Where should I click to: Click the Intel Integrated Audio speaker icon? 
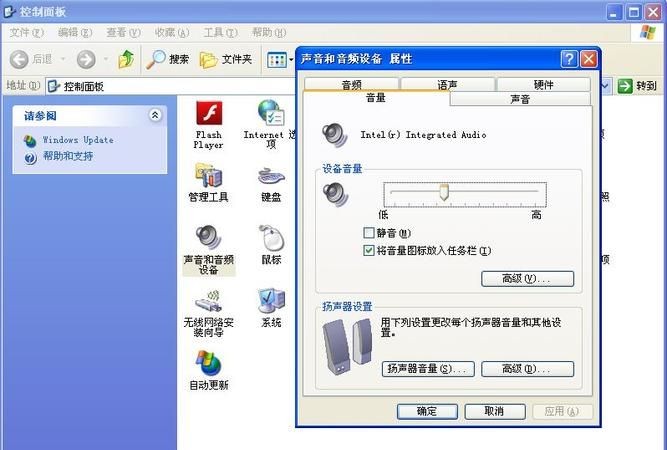pyautogui.click(x=335, y=135)
